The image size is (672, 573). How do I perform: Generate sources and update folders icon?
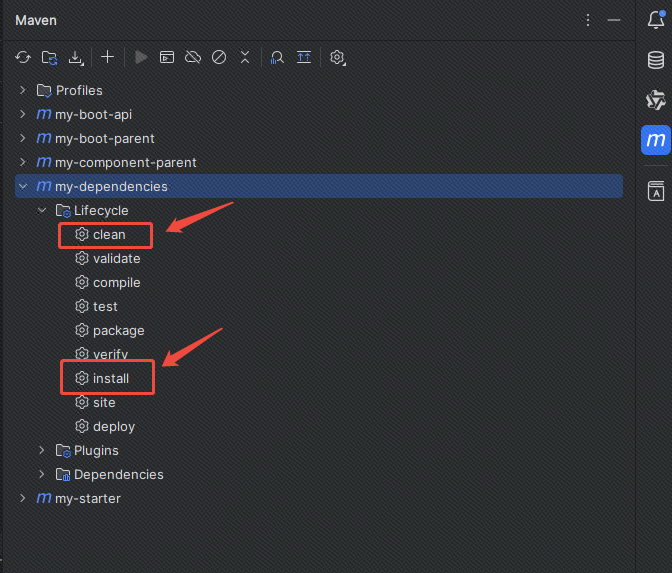click(49, 57)
